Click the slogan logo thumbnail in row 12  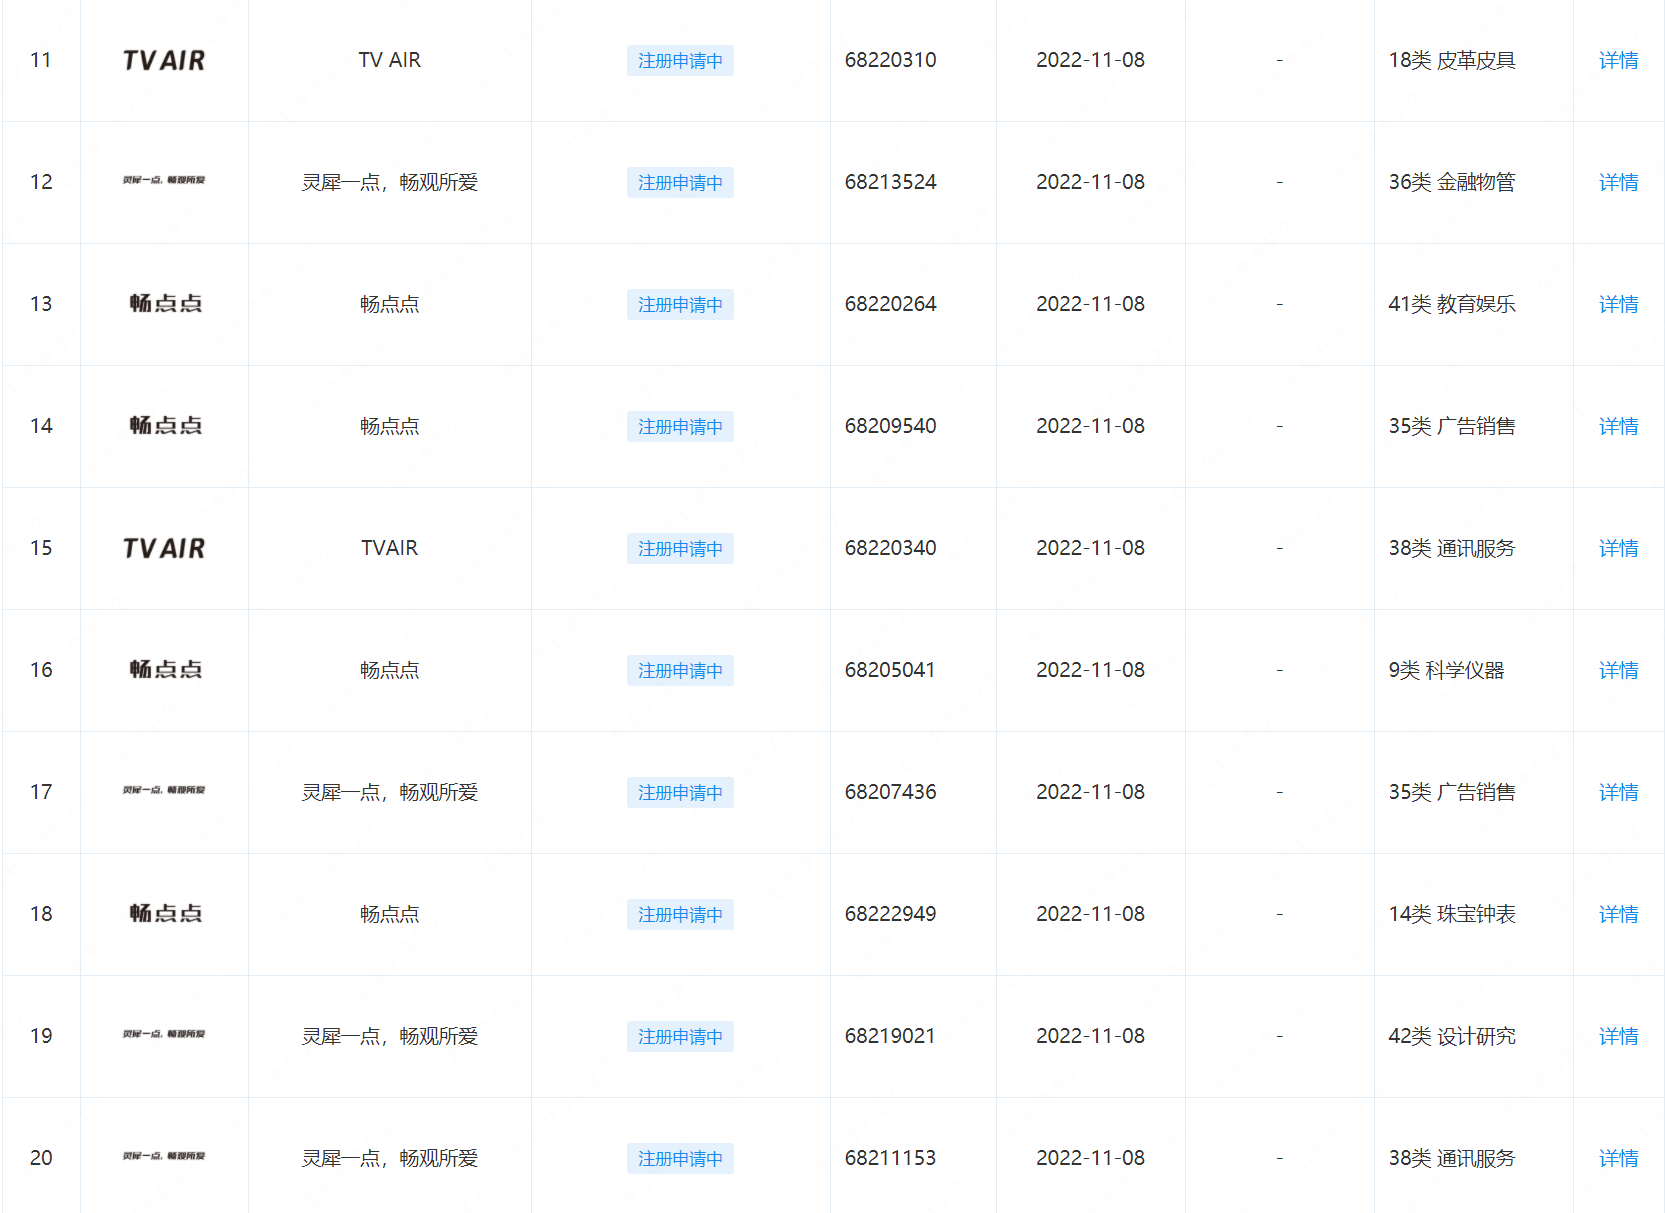point(164,180)
